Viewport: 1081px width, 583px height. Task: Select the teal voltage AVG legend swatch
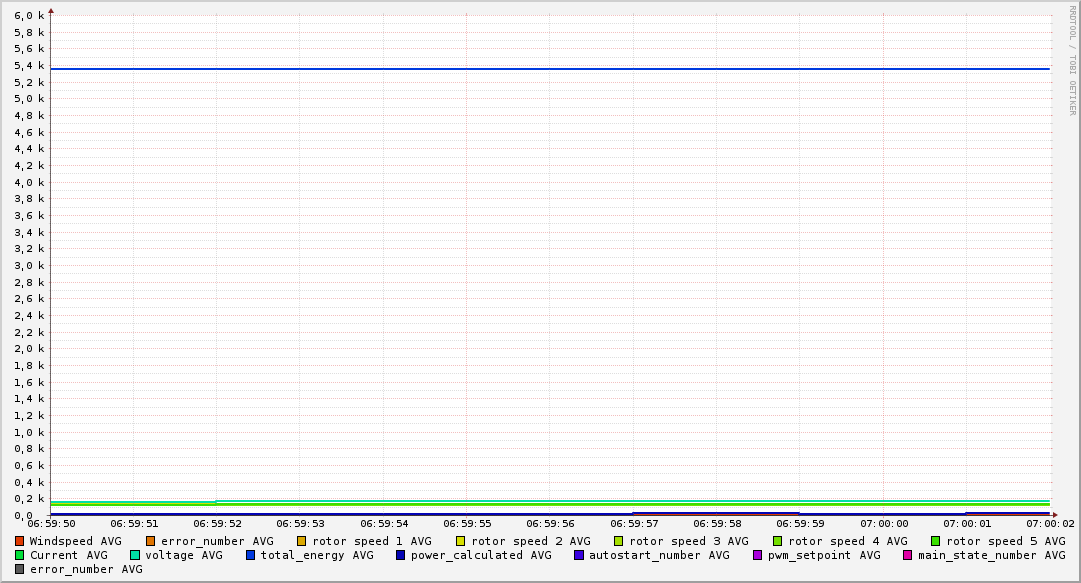(x=135, y=555)
